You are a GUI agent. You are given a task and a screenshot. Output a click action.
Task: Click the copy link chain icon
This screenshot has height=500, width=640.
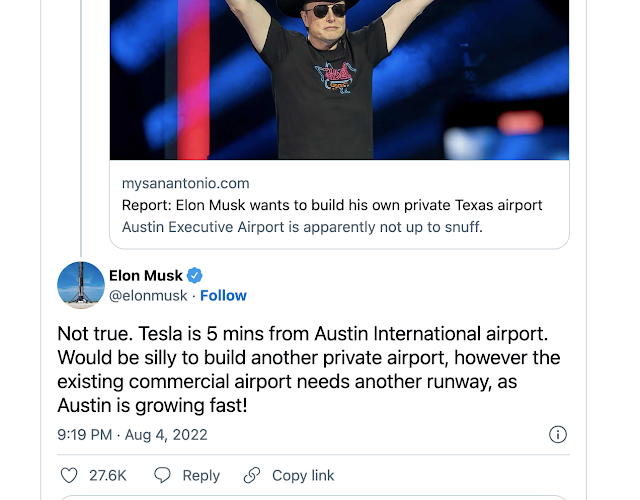click(x=252, y=475)
